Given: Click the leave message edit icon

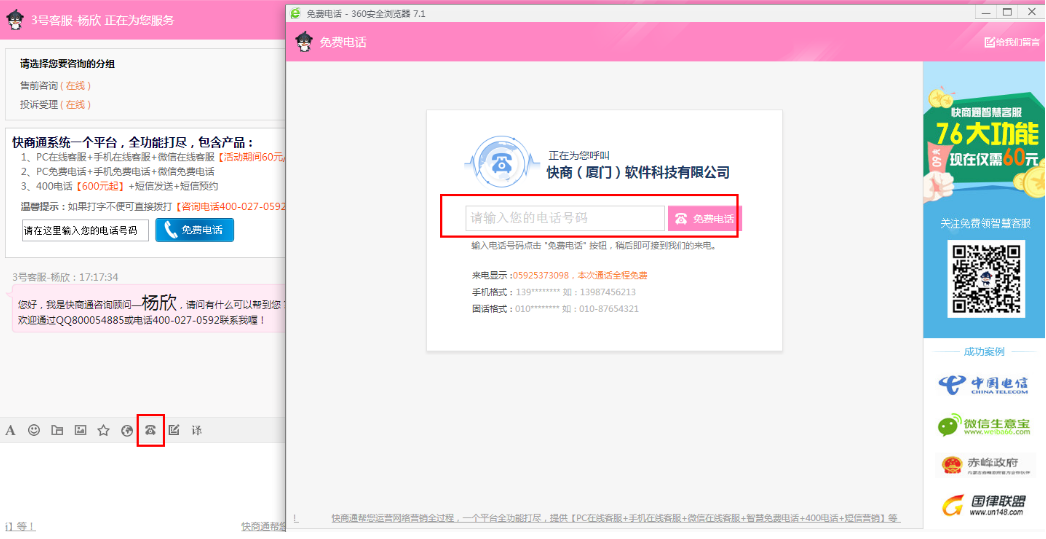Looking at the screenshot, I should pyautogui.click(x=174, y=430).
